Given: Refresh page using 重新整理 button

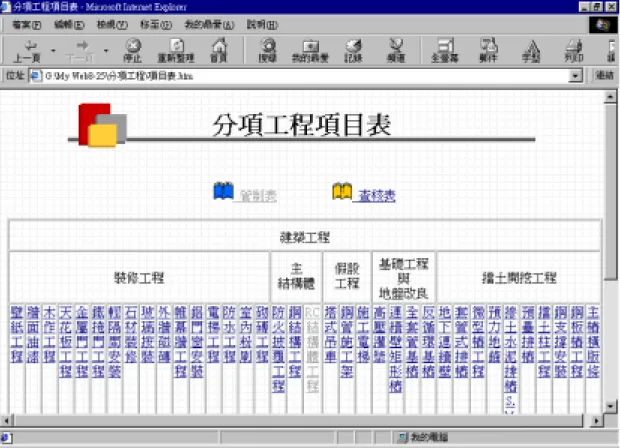Looking at the screenshot, I should 176,51.
